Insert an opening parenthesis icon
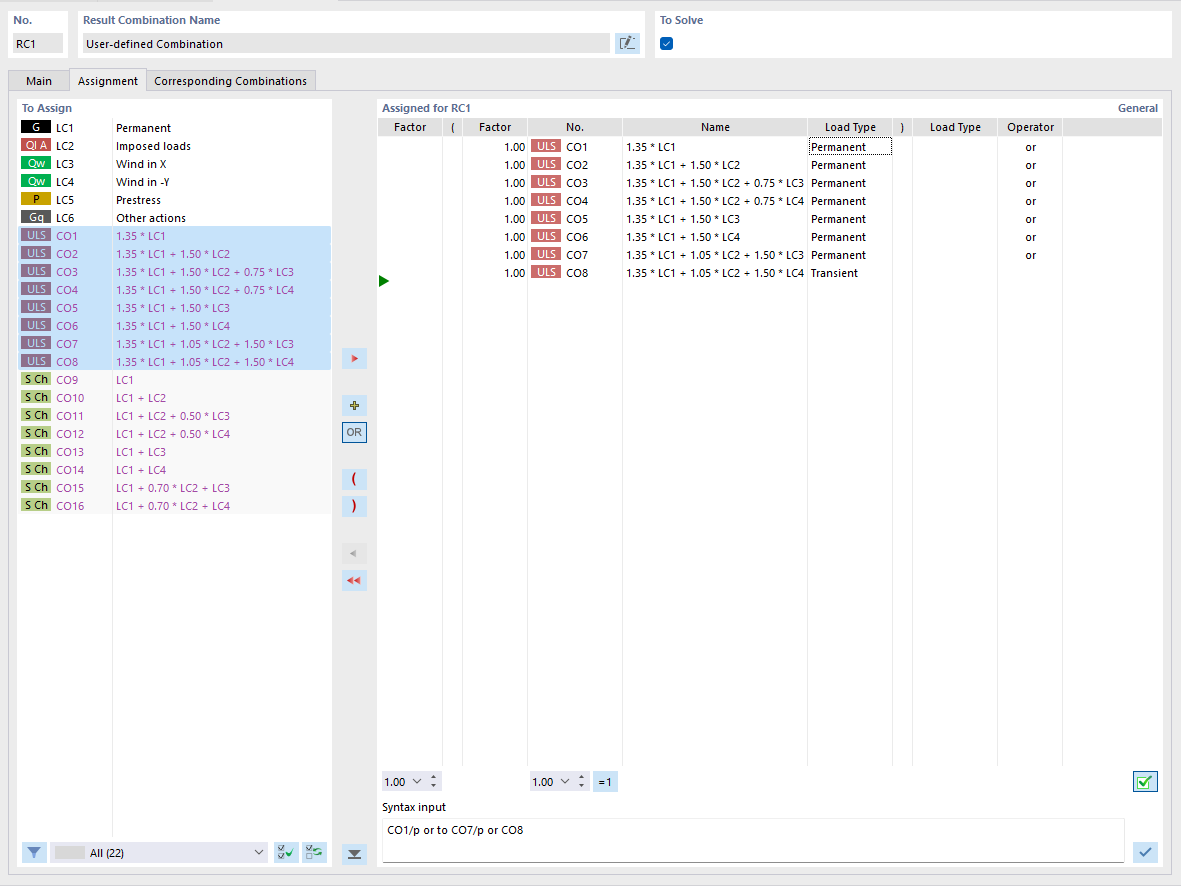1181x886 pixels. coord(354,479)
